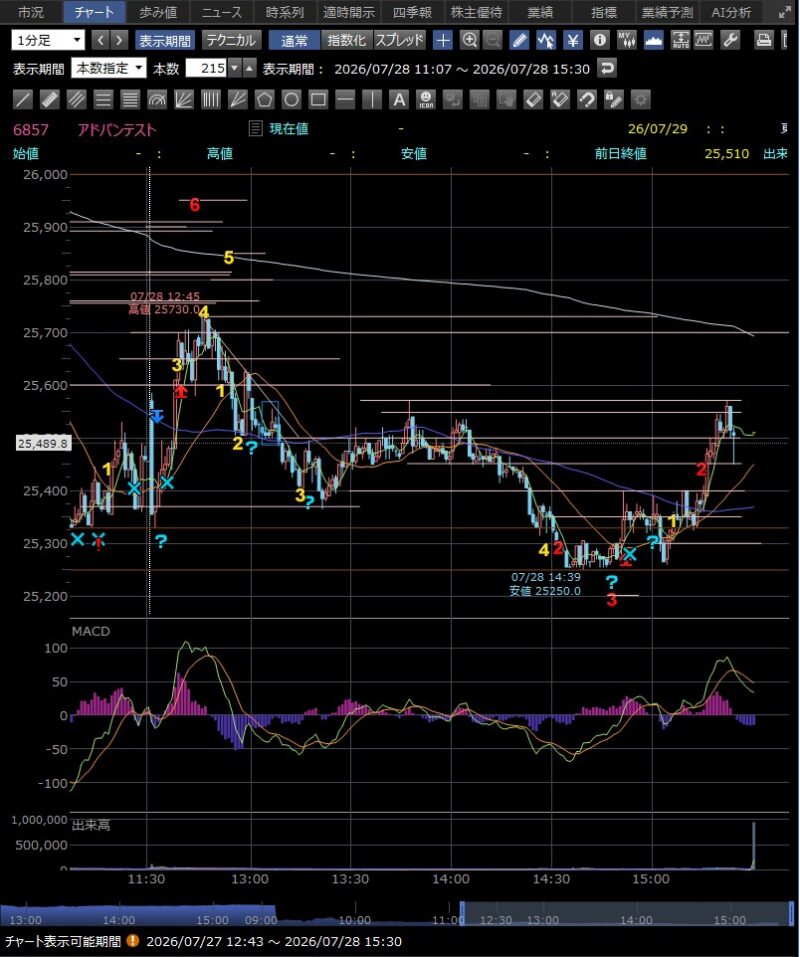This screenshot has height=957, width=800.
Task: Click the AUTO scale icon
Action: [680, 41]
